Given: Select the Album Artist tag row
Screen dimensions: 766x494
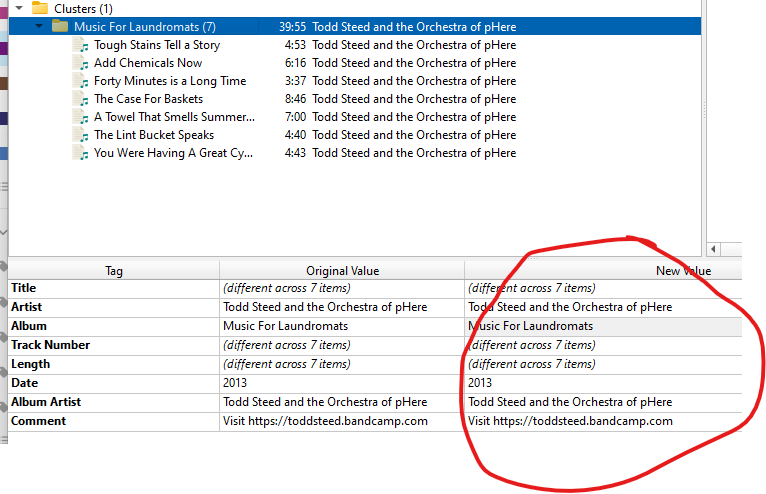Looking at the screenshot, I should pos(375,403).
